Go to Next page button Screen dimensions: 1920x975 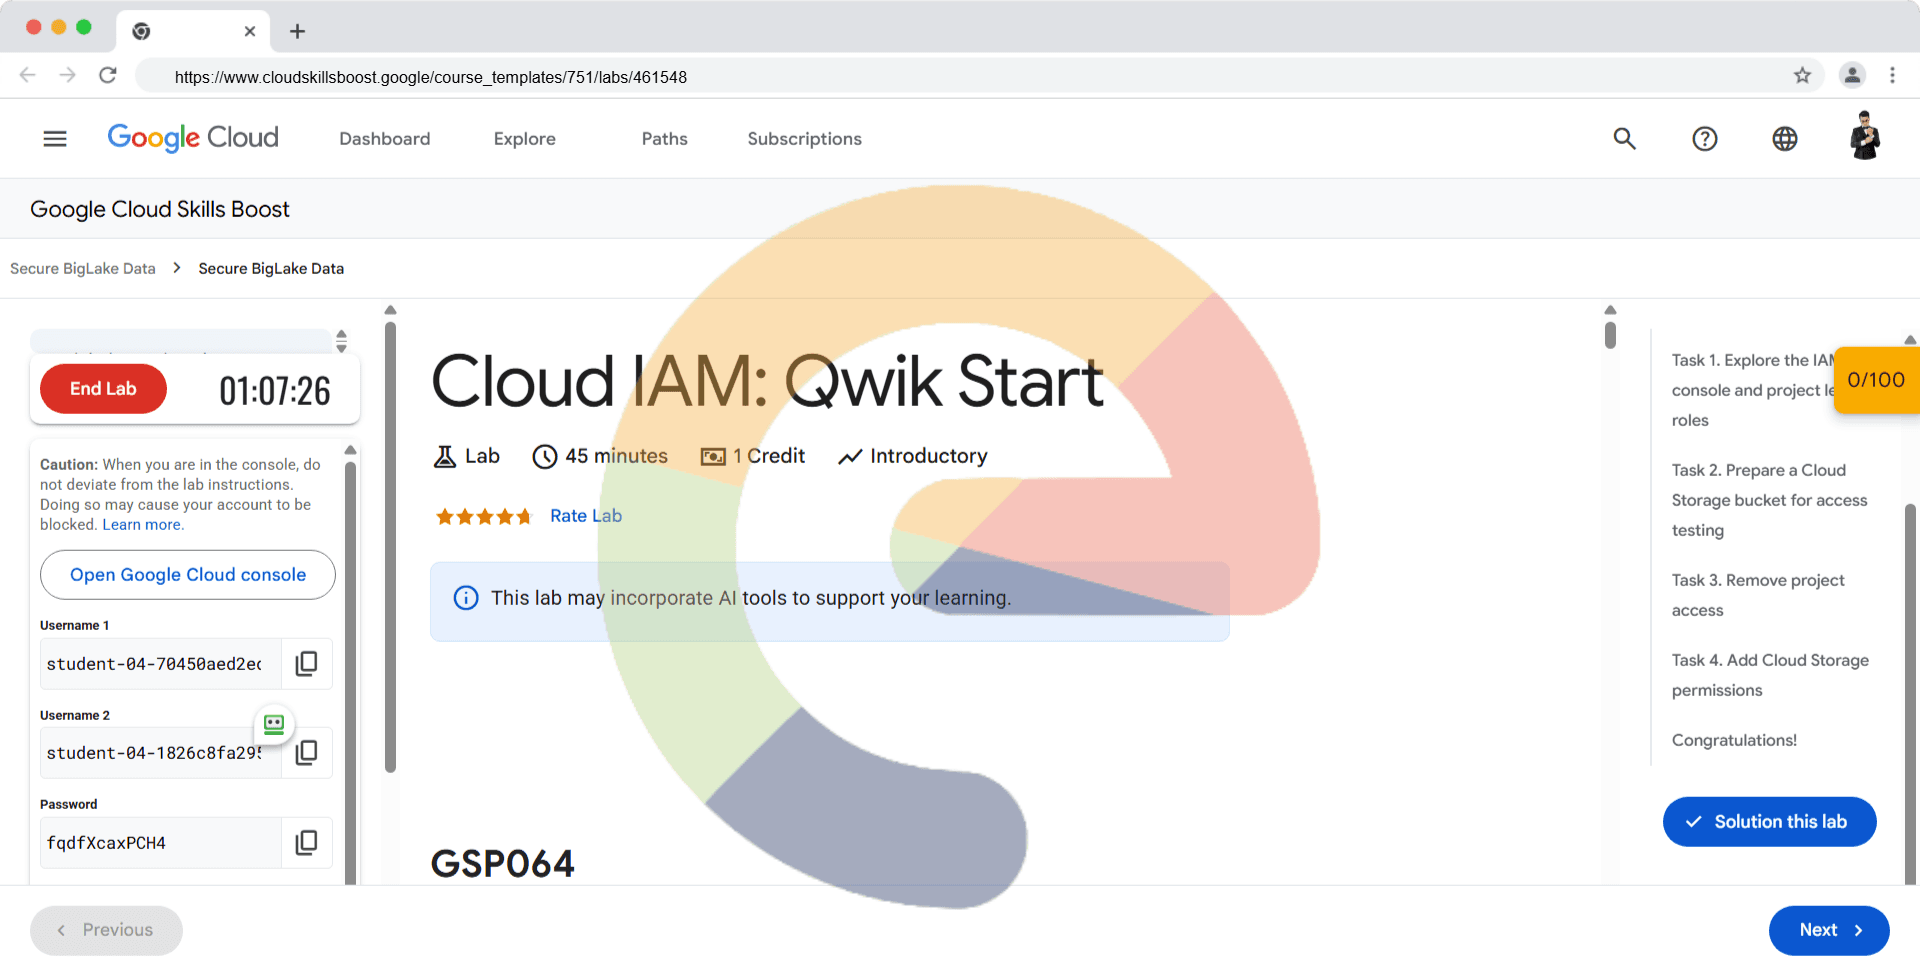(x=1828, y=930)
